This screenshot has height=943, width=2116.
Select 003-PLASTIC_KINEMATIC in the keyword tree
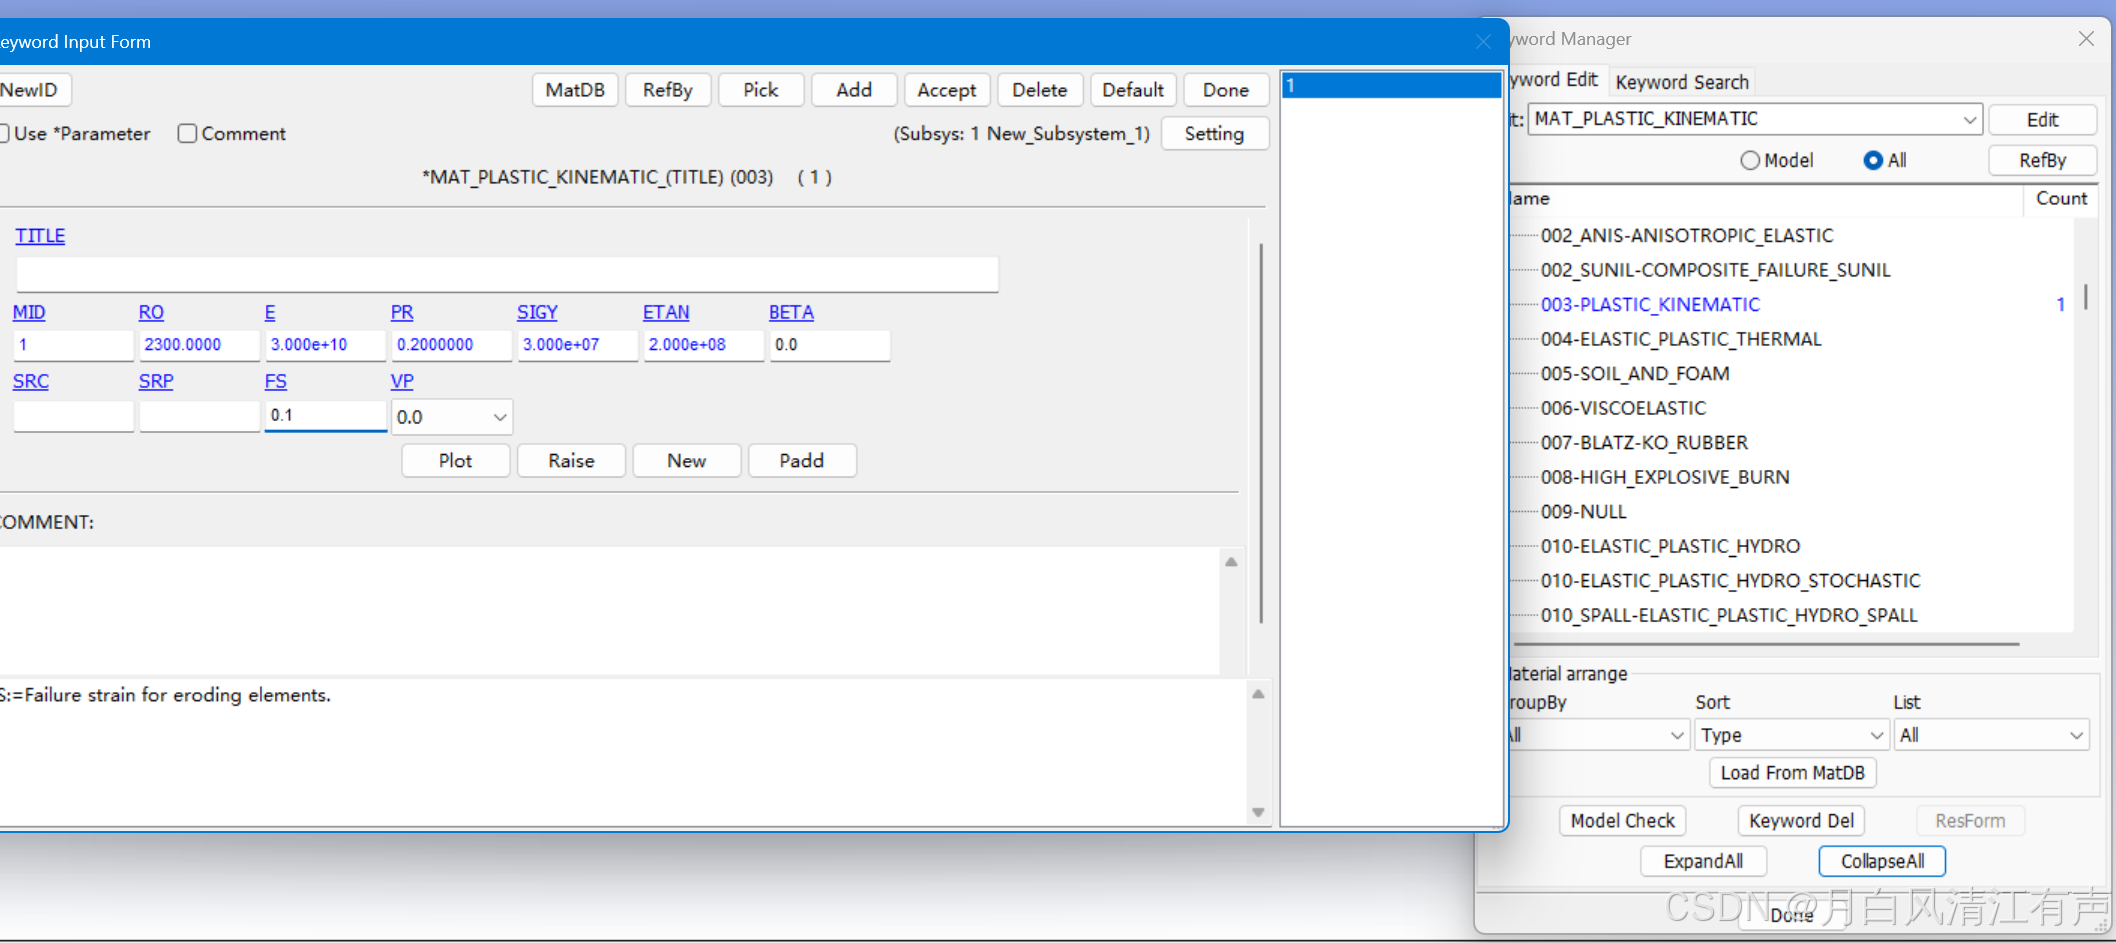[x=1650, y=305]
